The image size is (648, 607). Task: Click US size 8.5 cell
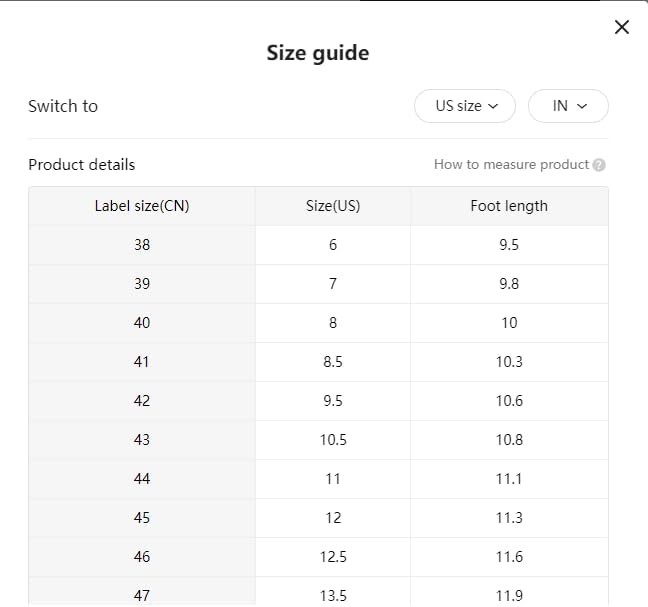(x=333, y=362)
